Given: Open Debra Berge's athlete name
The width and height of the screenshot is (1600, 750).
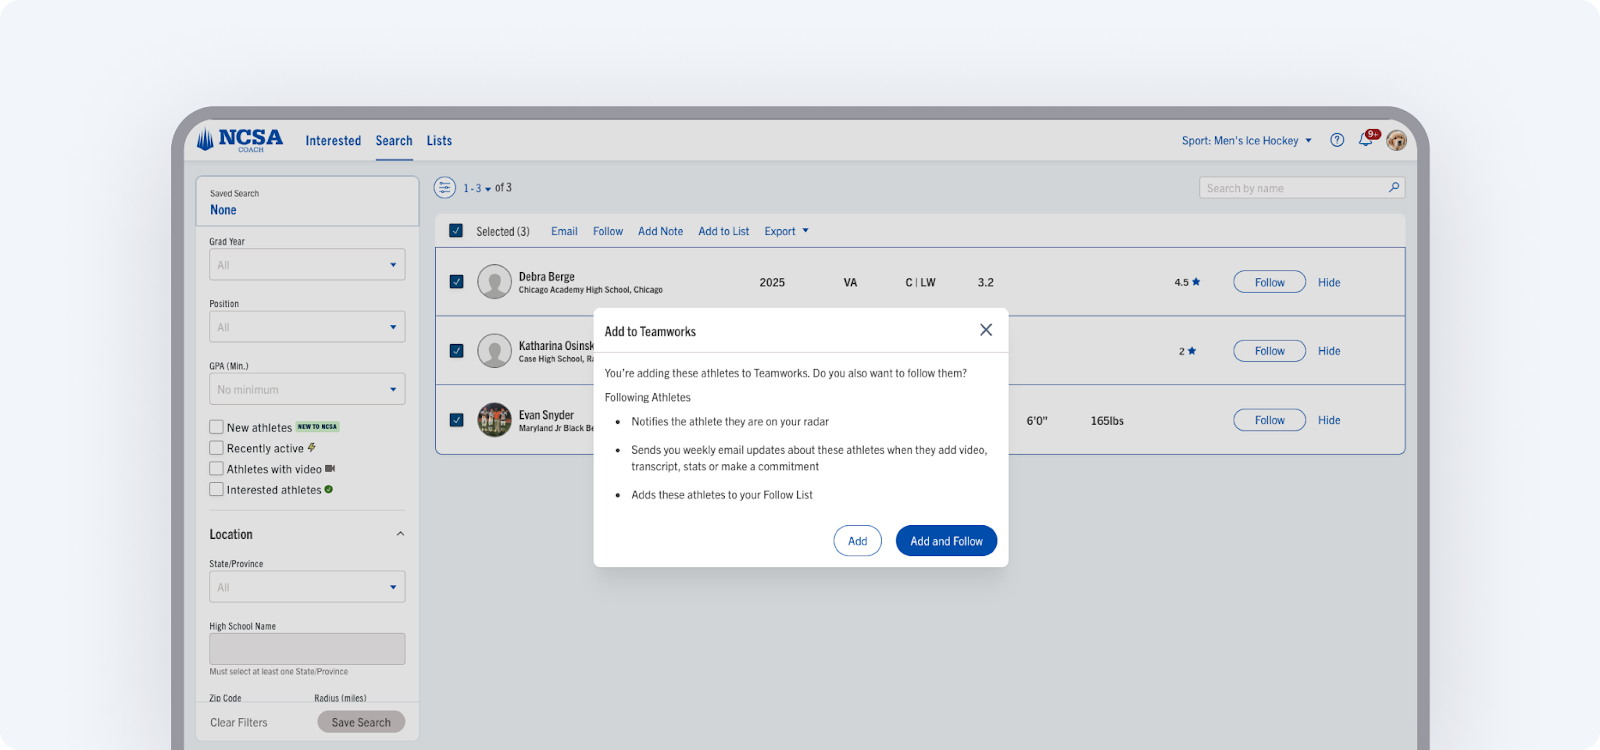Looking at the screenshot, I should coord(546,277).
